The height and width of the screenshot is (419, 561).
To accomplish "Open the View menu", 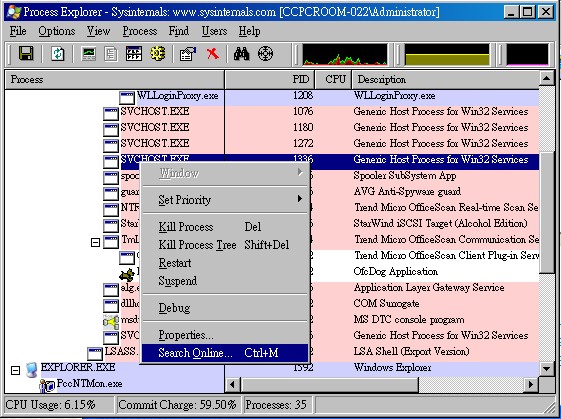I will pyautogui.click(x=98, y=31).
